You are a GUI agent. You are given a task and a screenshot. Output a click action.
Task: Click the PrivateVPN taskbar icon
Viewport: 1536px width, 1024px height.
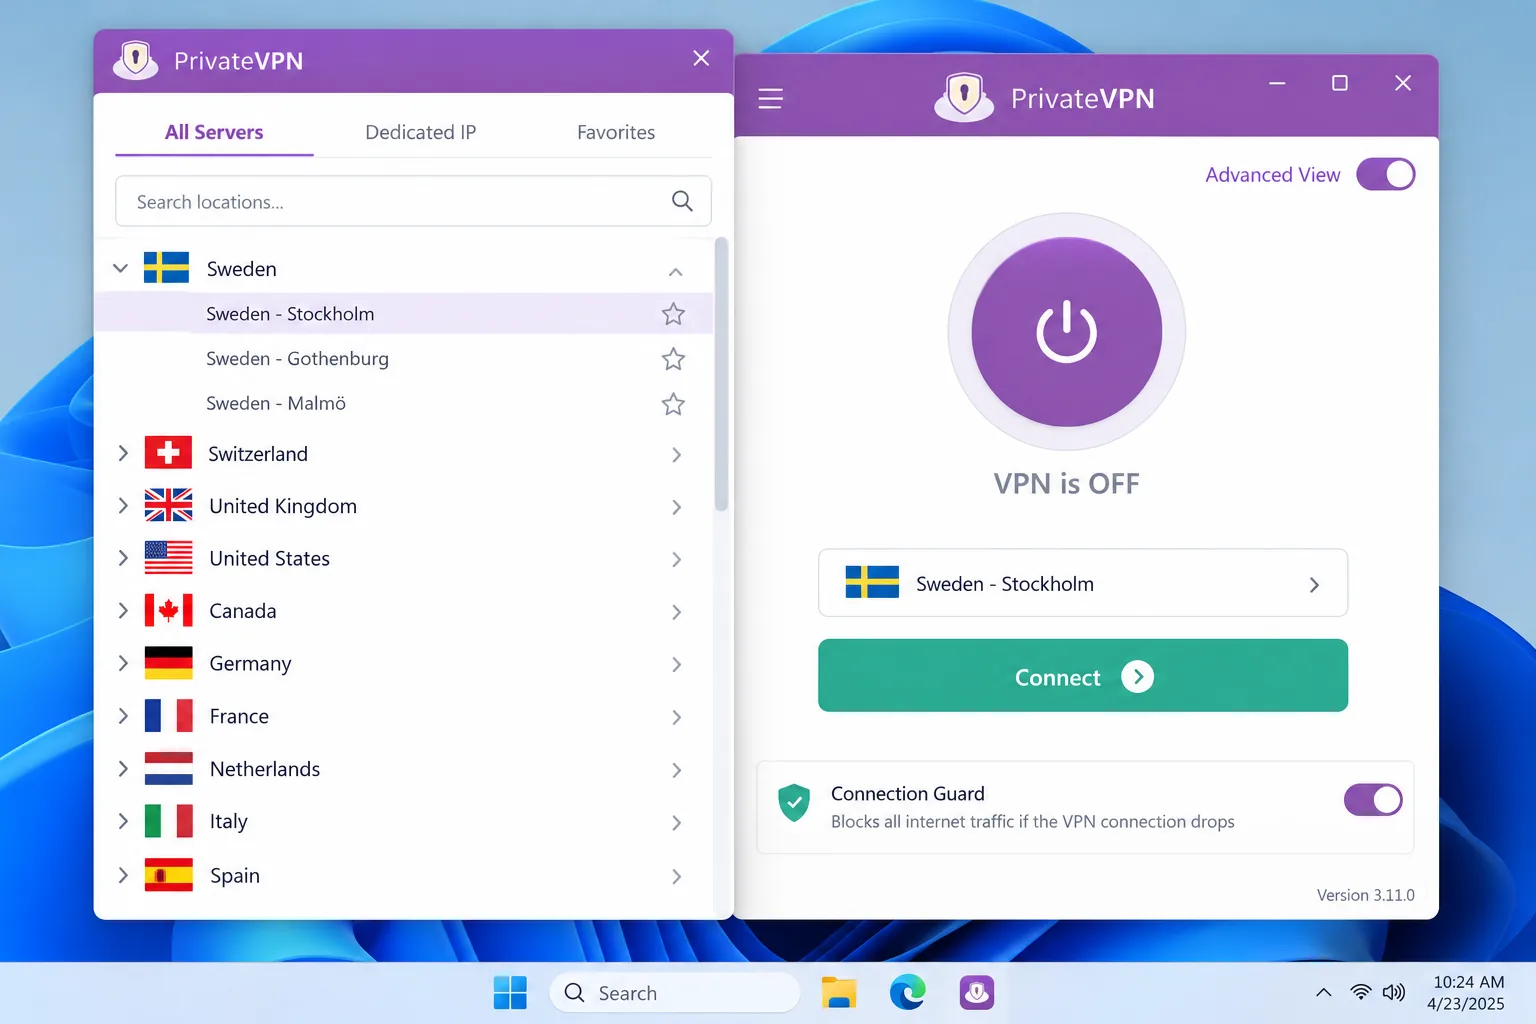click(976, 992)
